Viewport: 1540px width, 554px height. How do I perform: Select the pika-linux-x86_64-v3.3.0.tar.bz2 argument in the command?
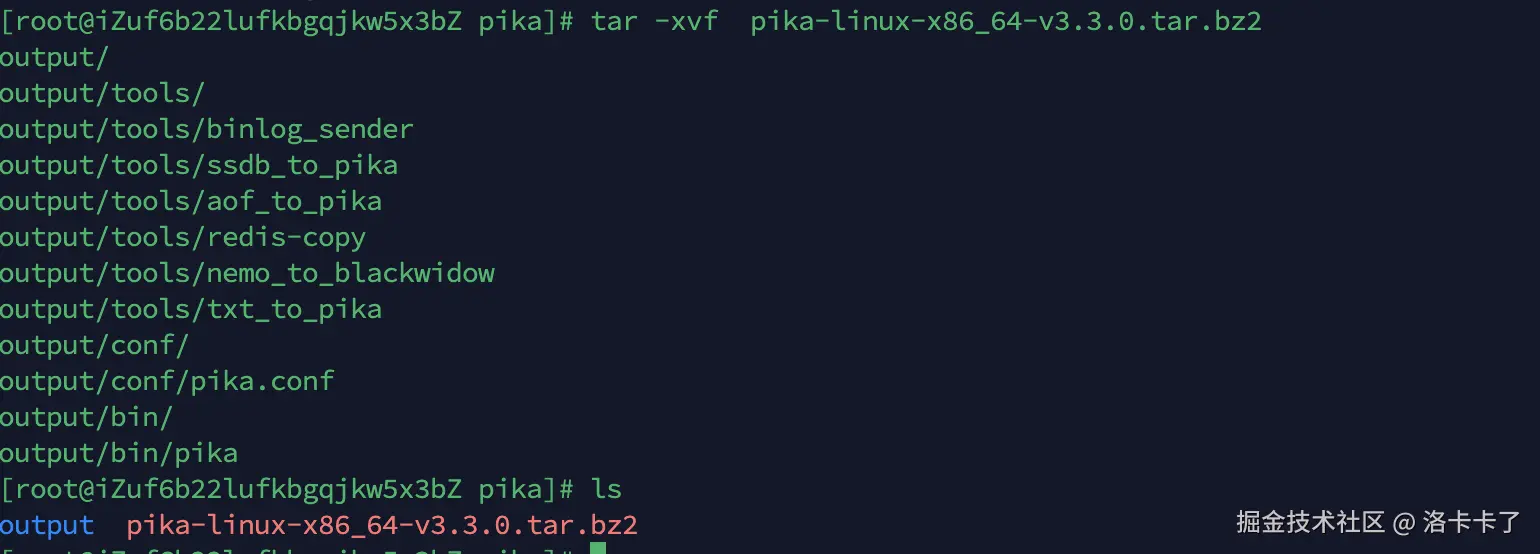tap(1006, 22)
